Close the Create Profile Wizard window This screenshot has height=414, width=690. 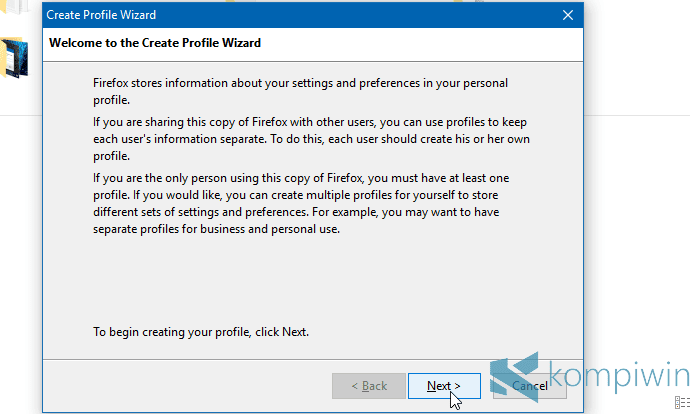568,15
